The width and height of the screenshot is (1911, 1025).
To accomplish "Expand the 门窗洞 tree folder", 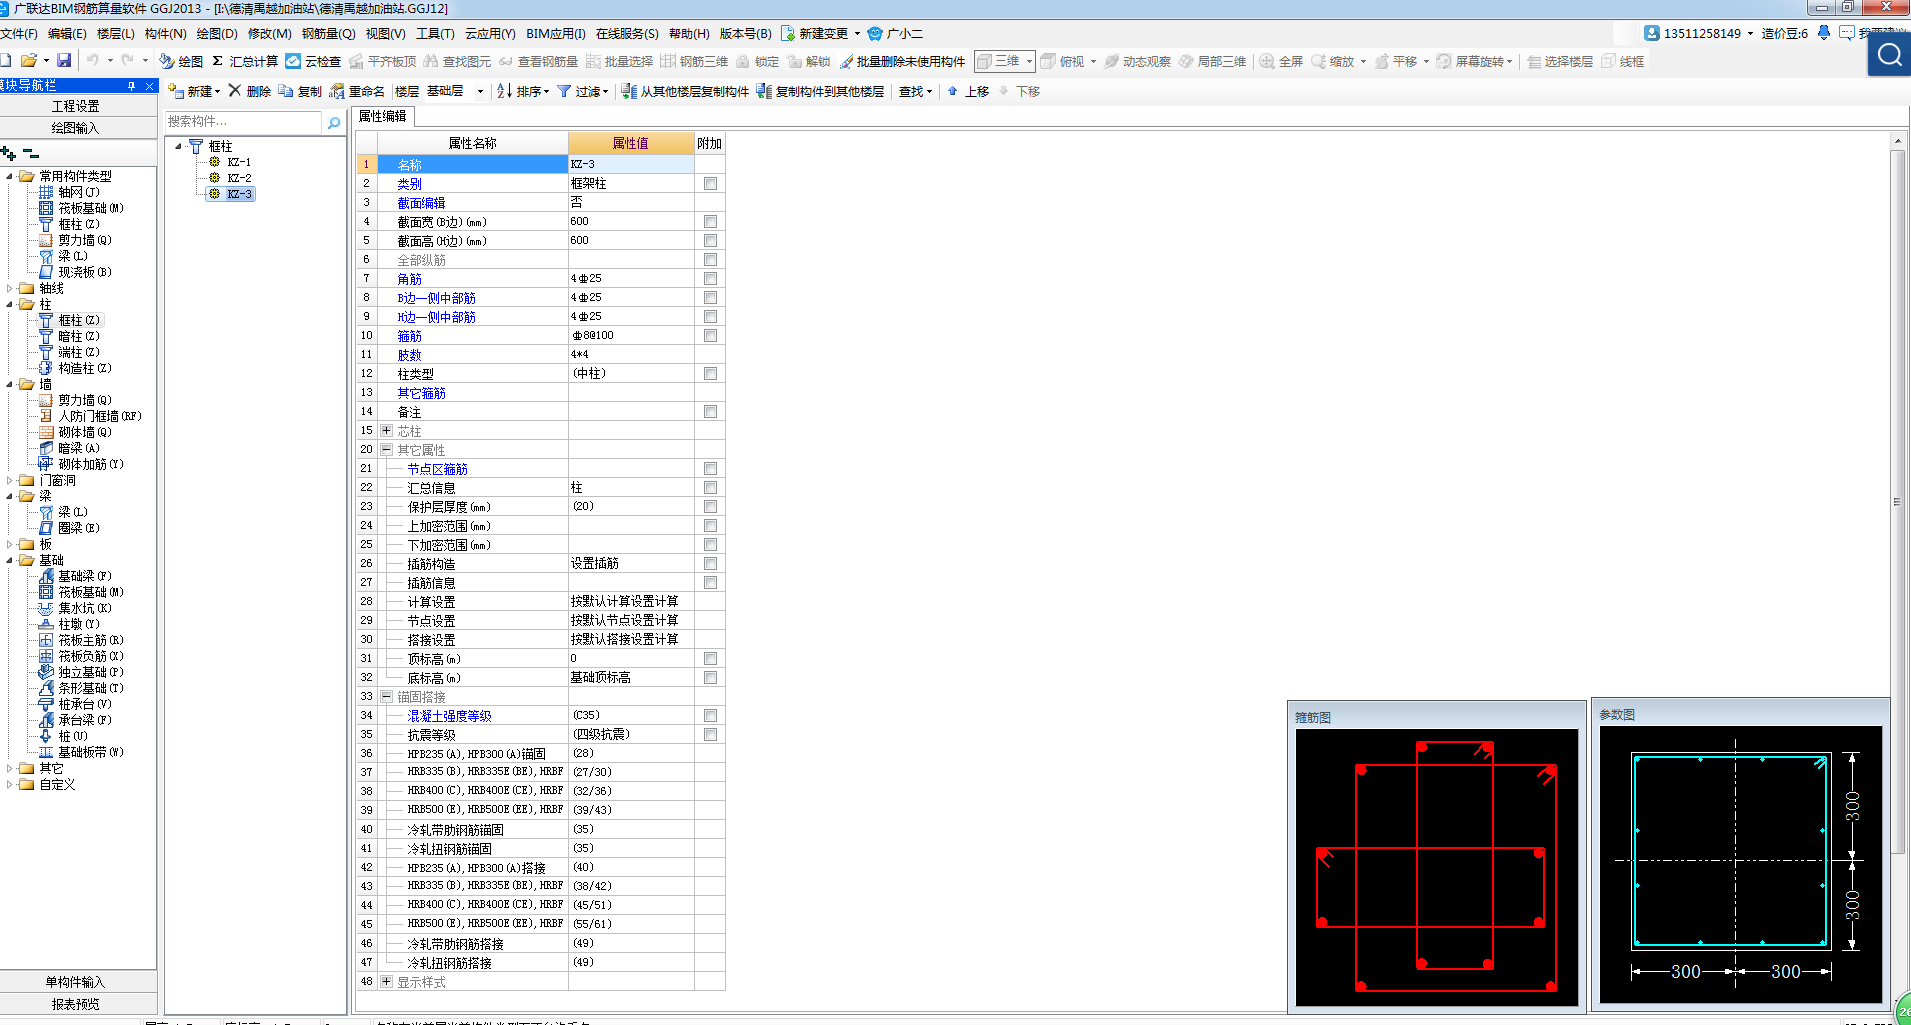I will point(9,481).
